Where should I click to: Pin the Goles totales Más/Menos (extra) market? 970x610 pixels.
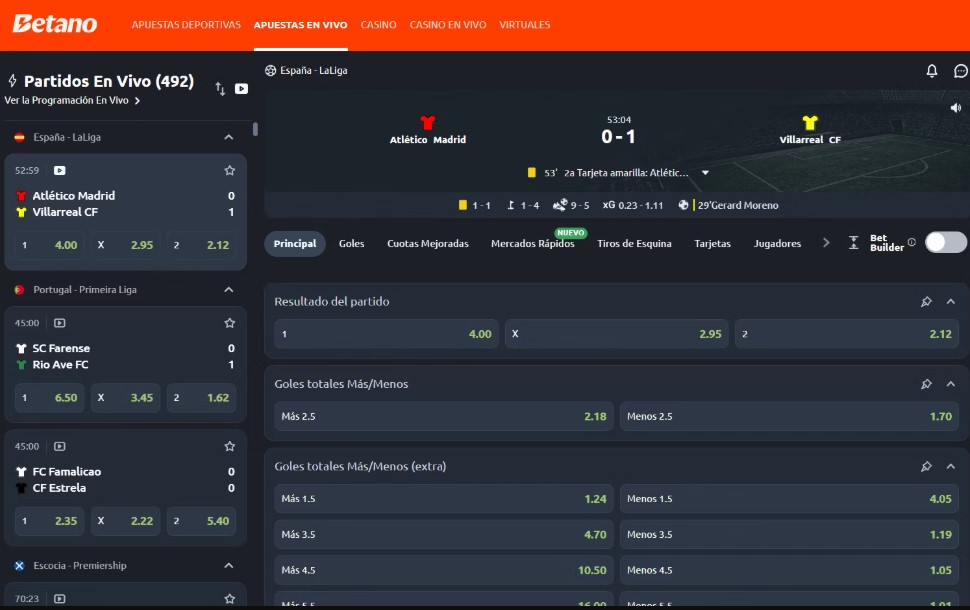[926, 466]
